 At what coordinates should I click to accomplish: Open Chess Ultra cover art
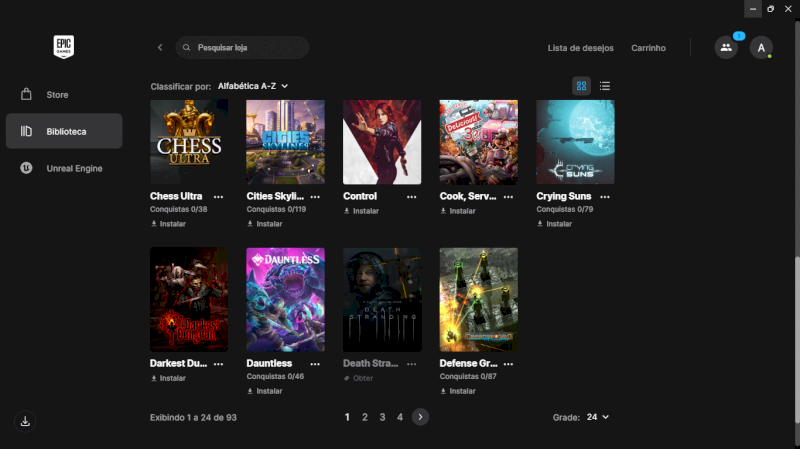189,142
